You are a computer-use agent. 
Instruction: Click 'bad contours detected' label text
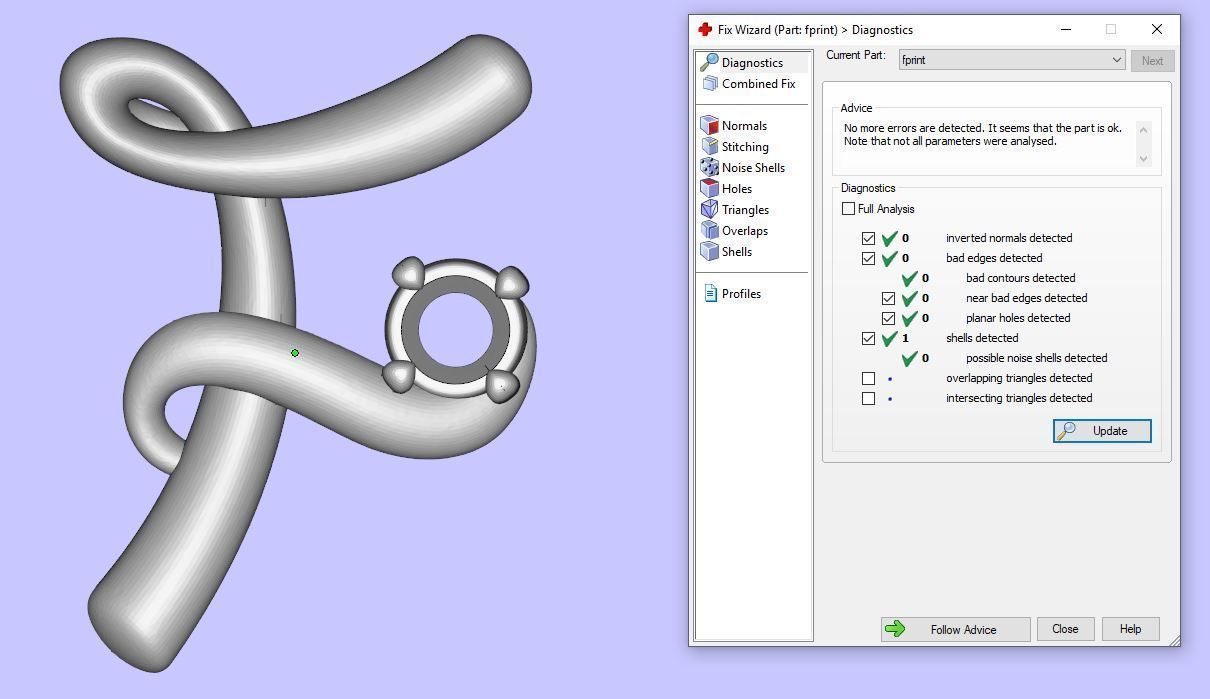point(1020,278)
